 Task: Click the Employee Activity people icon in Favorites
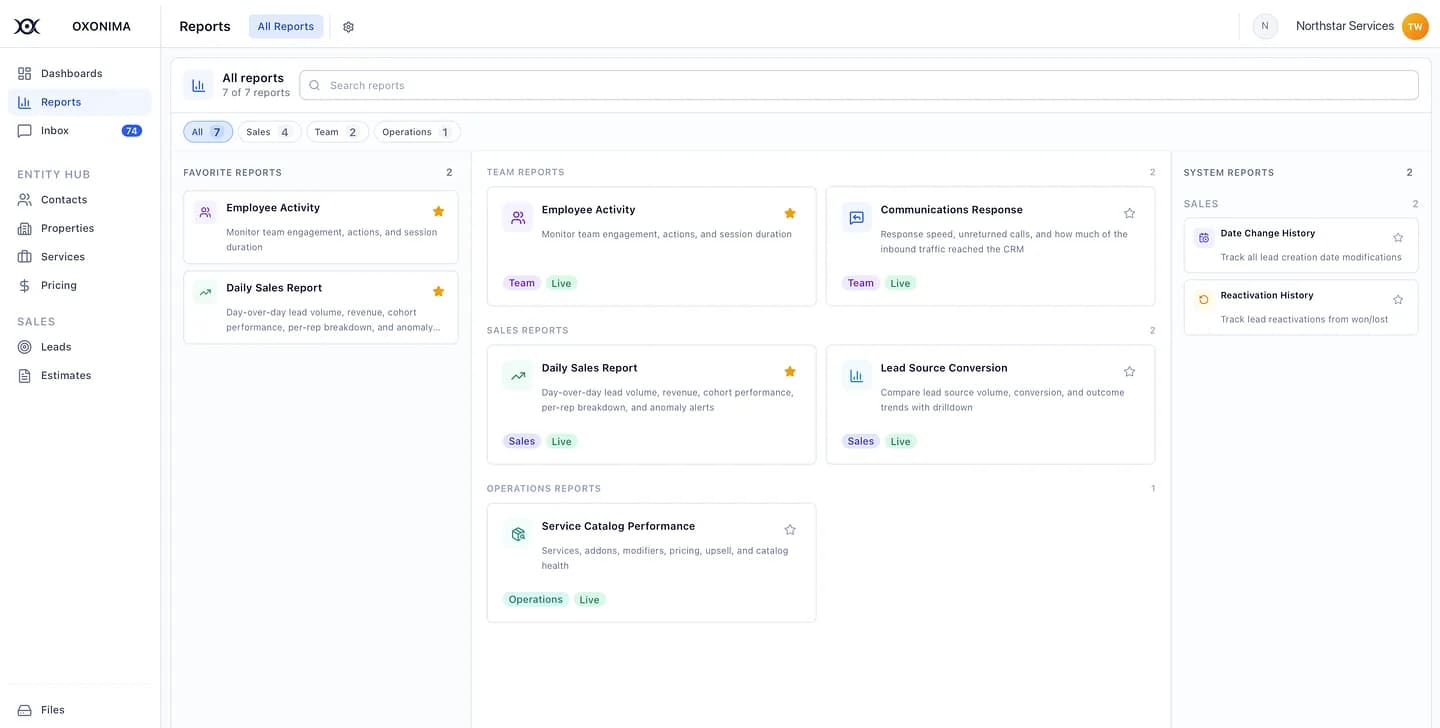(x=205, y=213)
